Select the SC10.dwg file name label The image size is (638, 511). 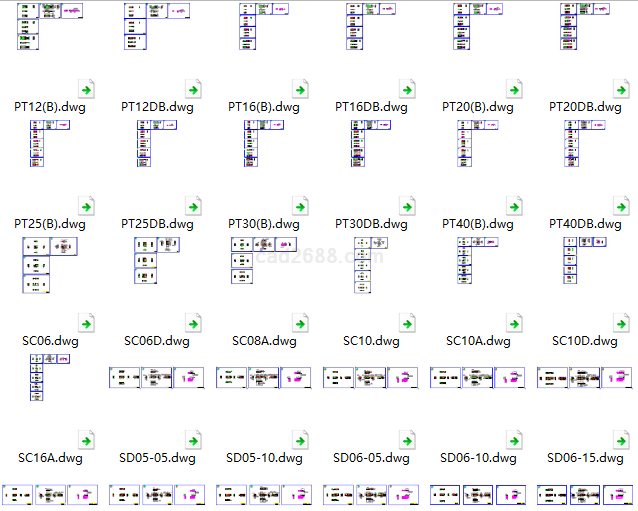[x=371, y=341]
